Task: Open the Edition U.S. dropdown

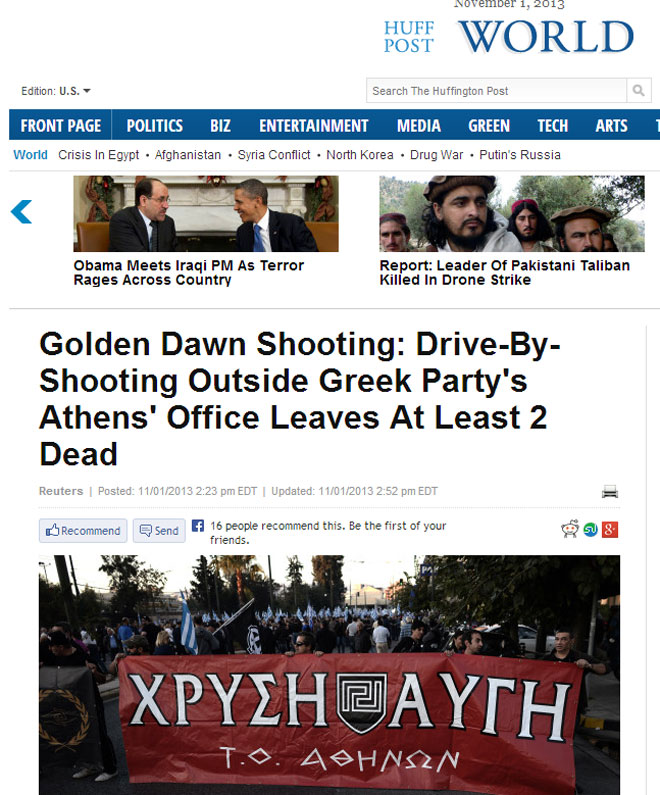Action: pyautogui.click(x=56, y=91)
